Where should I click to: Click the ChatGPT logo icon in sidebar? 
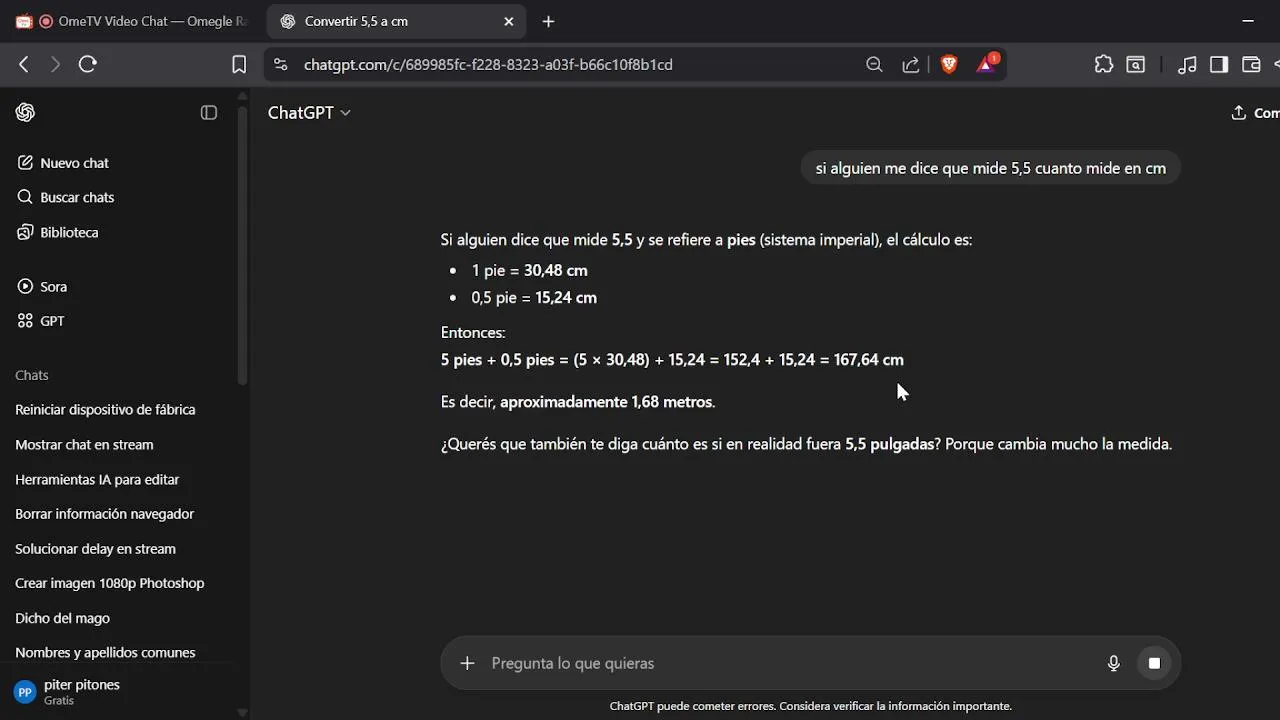[x=25, y=113]
